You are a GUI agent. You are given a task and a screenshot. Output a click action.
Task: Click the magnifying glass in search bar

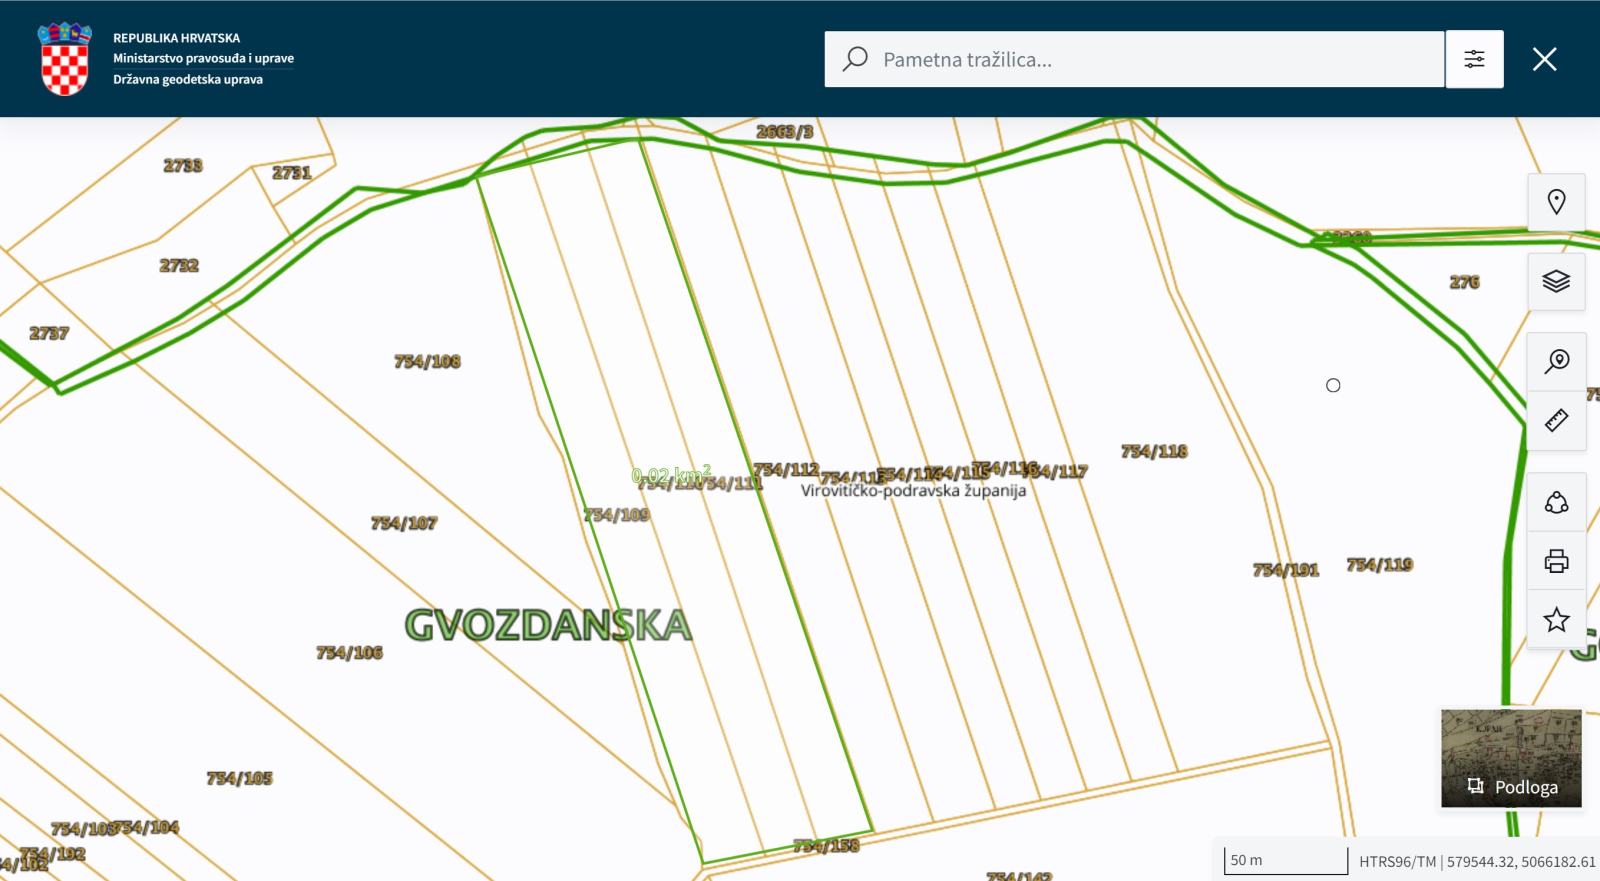click(855, 59)
